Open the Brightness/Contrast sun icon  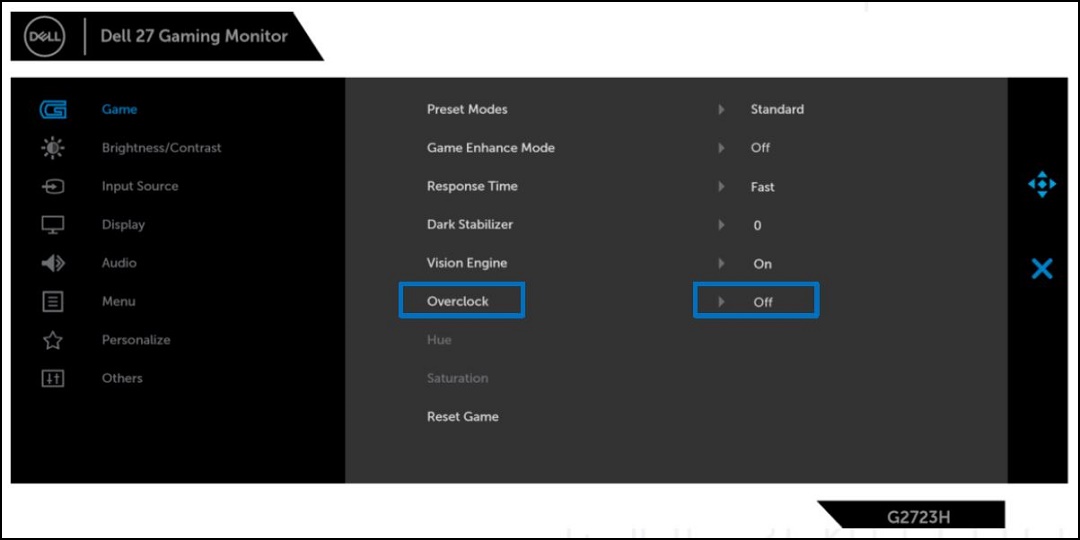53,148
